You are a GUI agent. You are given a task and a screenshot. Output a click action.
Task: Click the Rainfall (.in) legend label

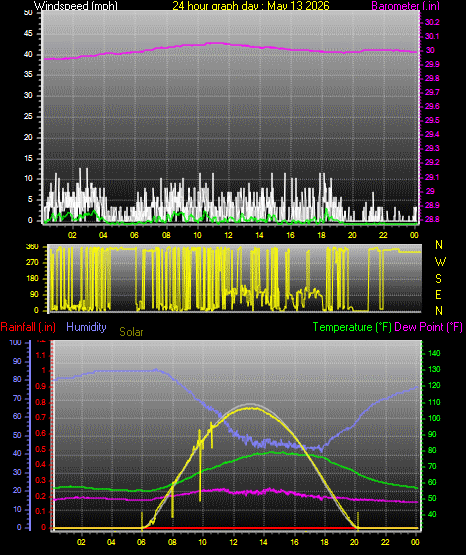pos(28,327)
